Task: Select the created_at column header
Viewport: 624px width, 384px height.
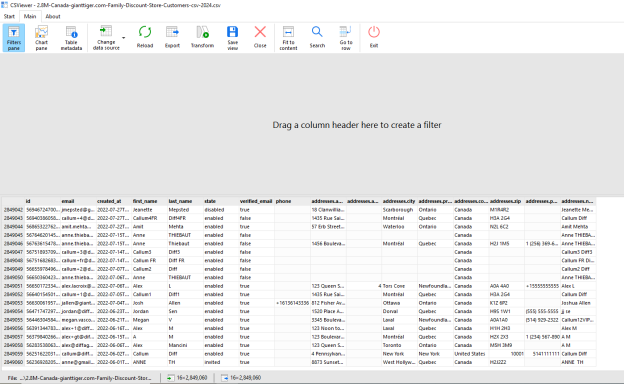Action: (114, 201)
